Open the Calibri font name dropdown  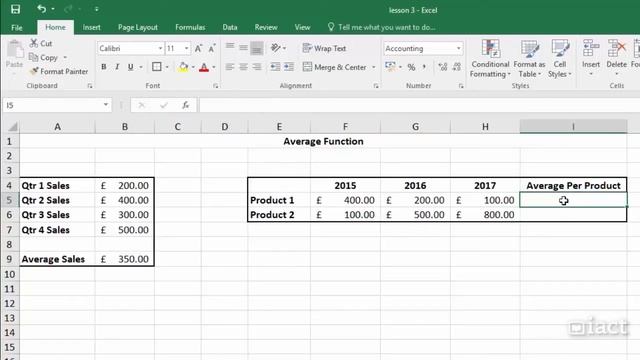160,48
